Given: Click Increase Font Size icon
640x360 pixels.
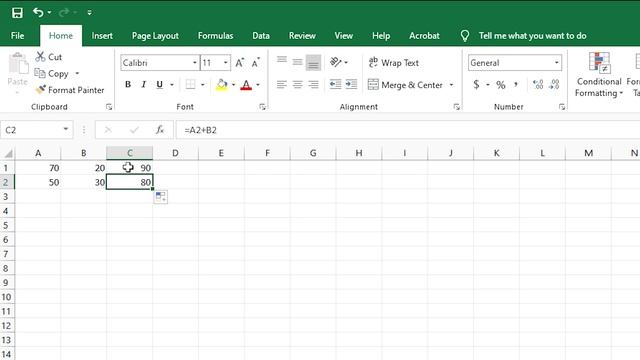Looking at the screenshot, I should point(240,63).
